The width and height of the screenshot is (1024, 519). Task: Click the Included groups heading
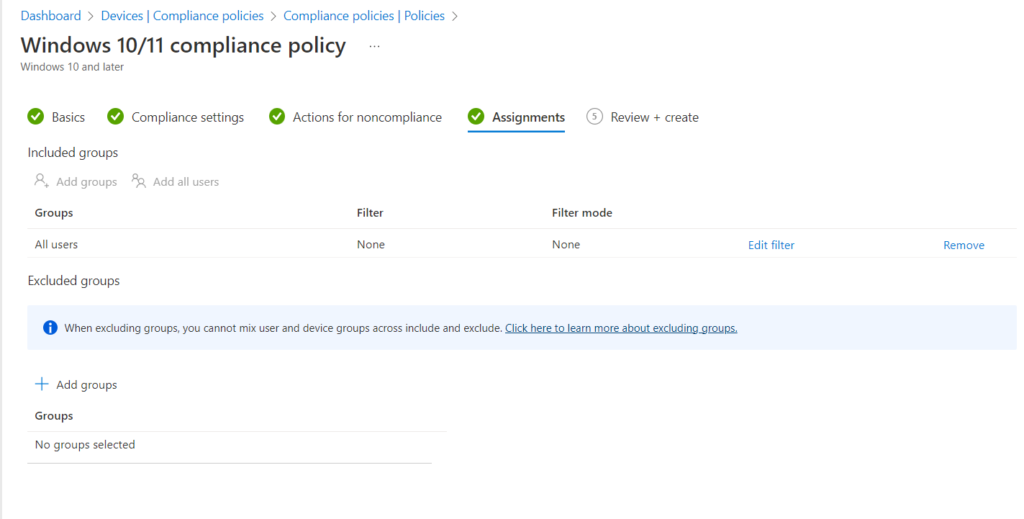click(72, 153)
